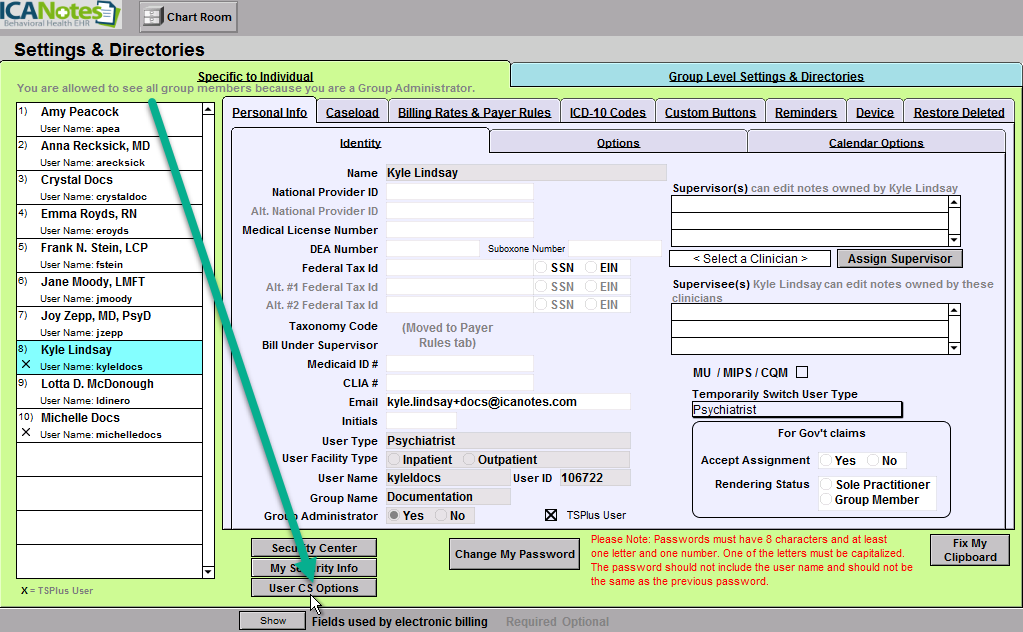Open Group Level Settings & Directories tab
The width and height of the screenshot is (1023, 632).
click(766, 76)
